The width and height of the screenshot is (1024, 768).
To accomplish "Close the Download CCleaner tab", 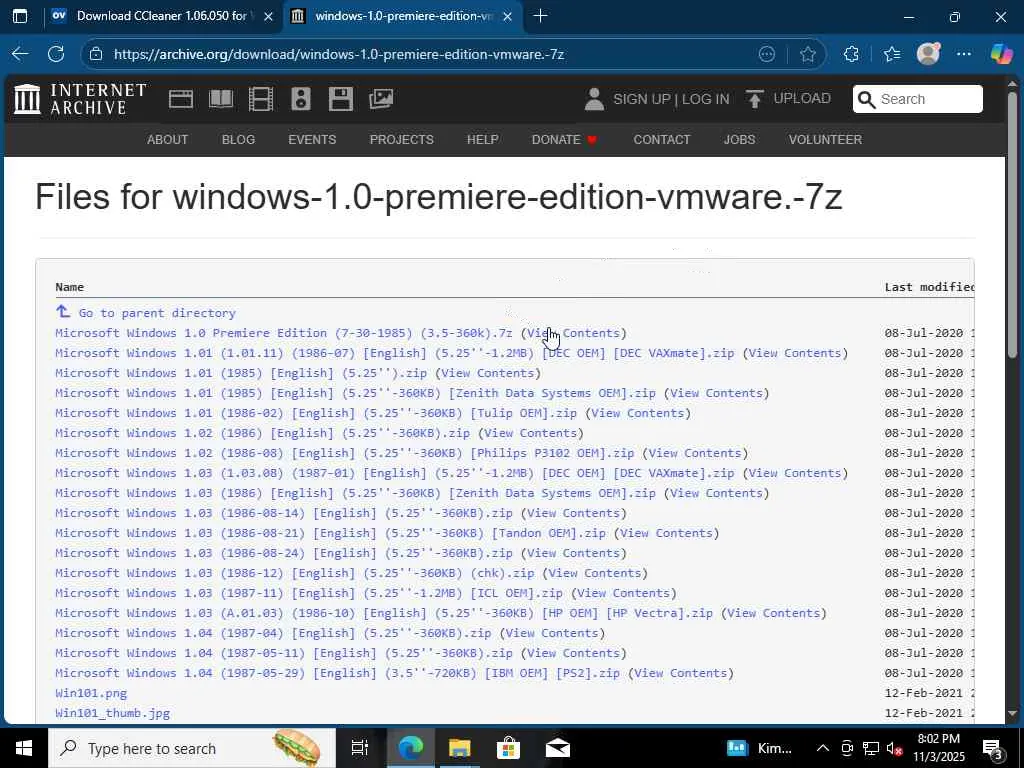I will pyautogui.click(x=268, y=16).
